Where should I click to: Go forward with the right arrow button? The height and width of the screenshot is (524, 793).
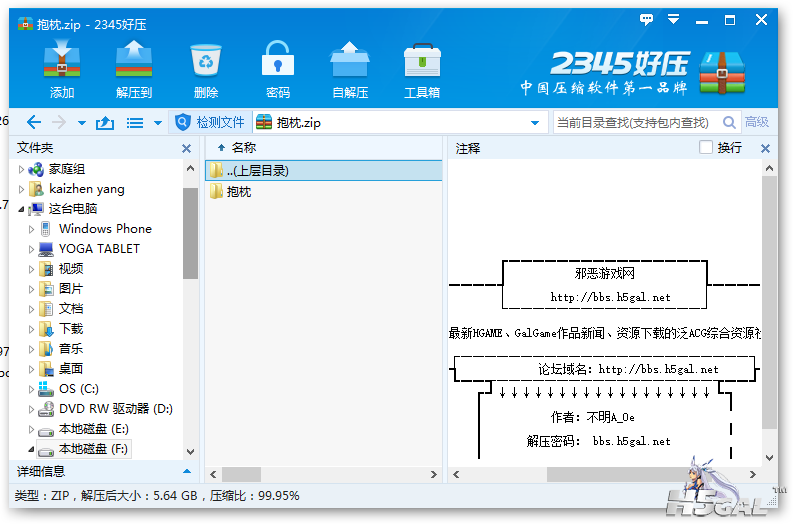pyautogui.click(x=59, y=122)
